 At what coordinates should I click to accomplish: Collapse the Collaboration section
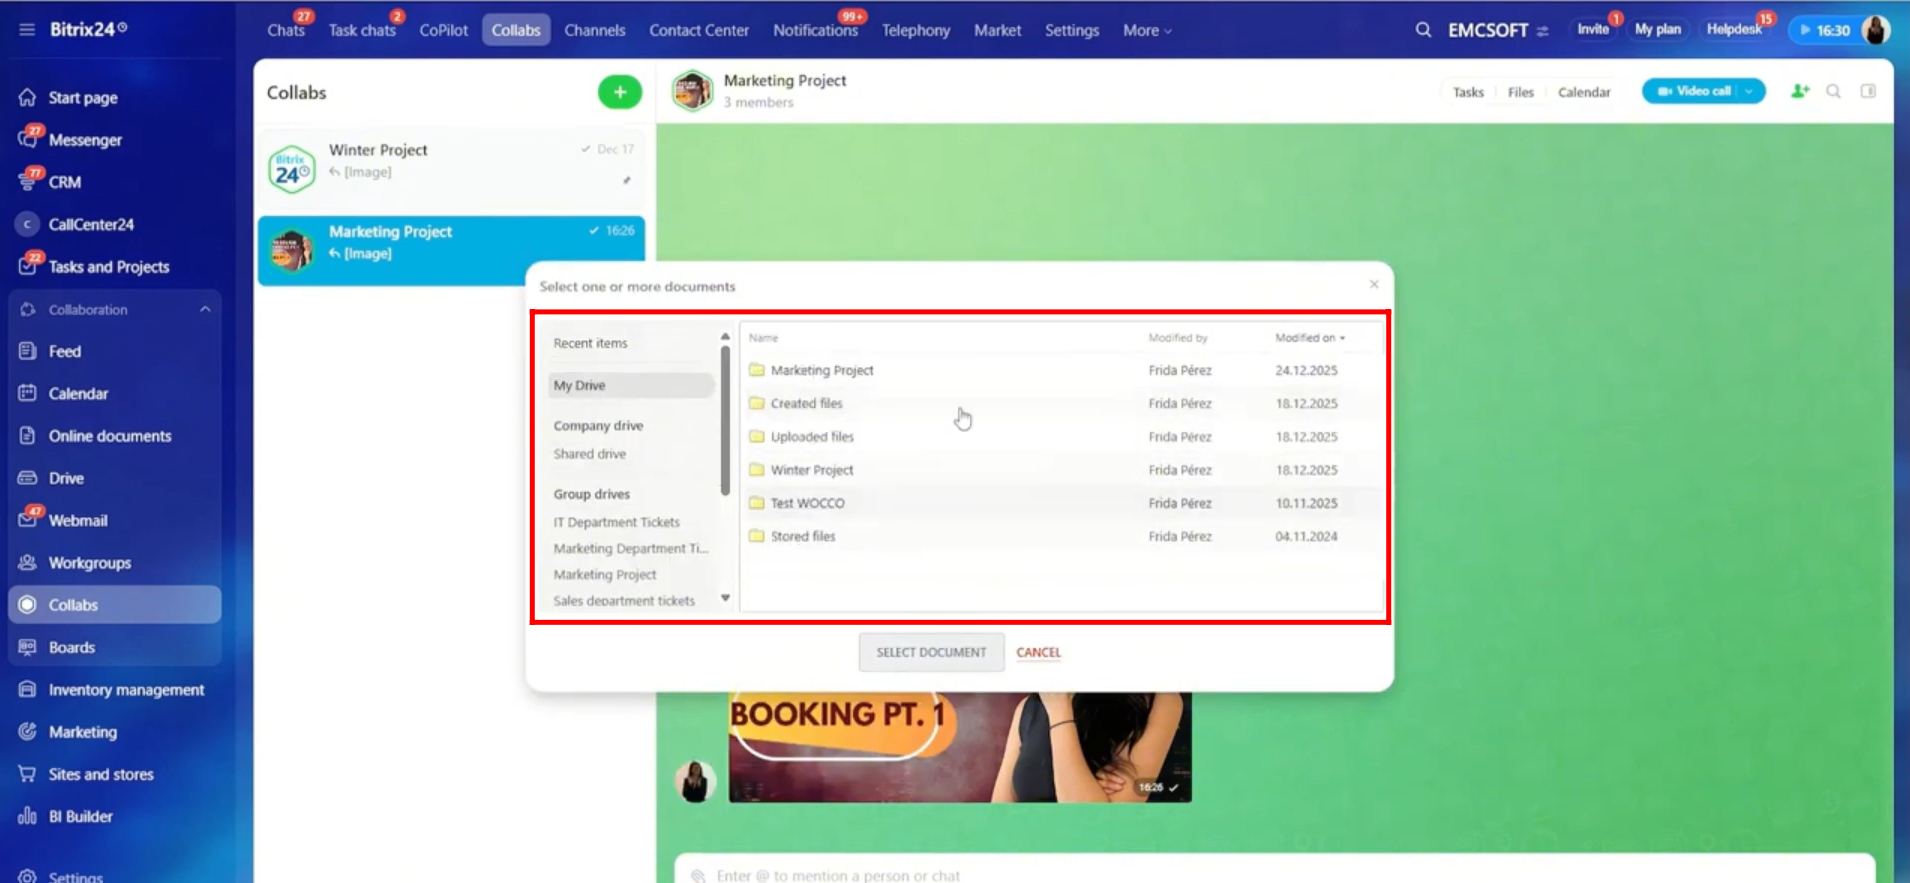coord(205,309)
